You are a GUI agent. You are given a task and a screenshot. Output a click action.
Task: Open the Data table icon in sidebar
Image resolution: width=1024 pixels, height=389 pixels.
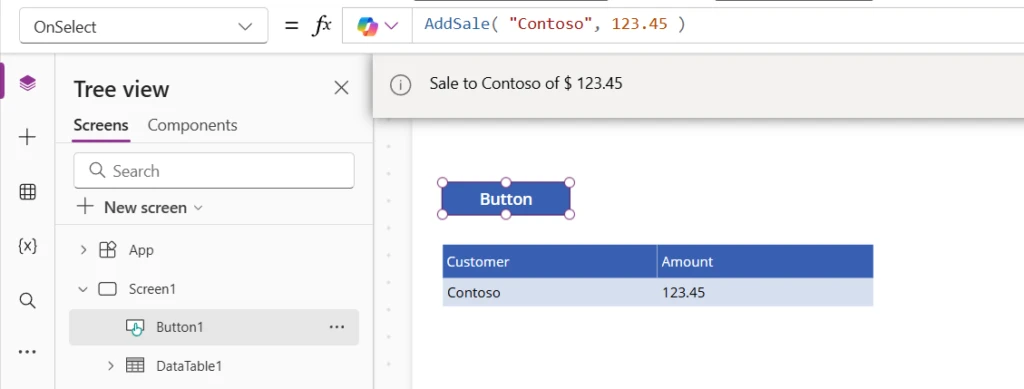(27, 192)
